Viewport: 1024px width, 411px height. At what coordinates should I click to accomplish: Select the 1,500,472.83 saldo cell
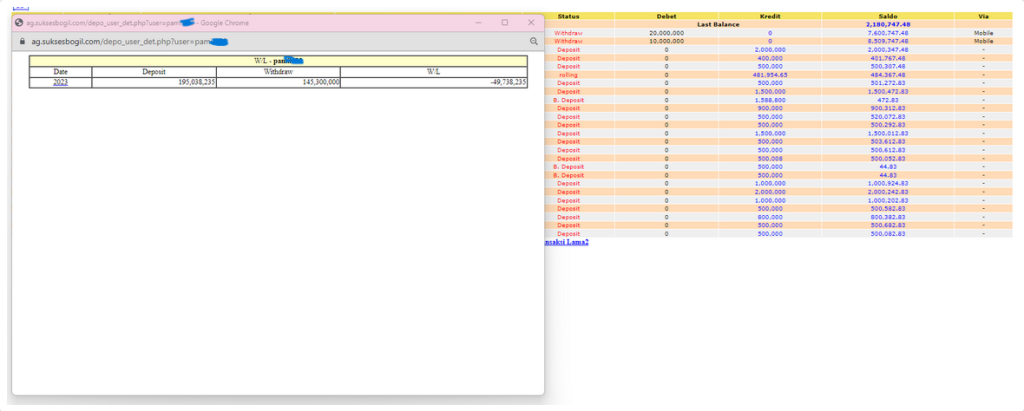[x=888, y=91]
